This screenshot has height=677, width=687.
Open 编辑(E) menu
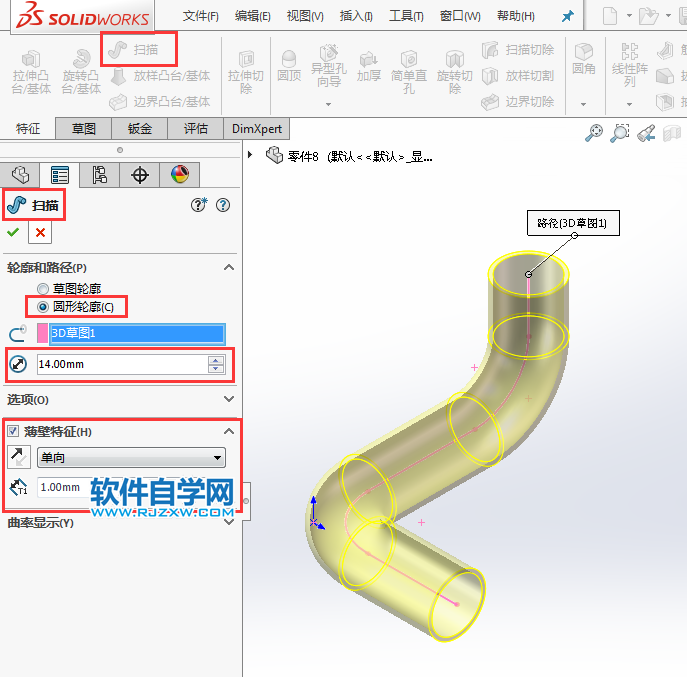pyautogui.click(x=253, y=16)
